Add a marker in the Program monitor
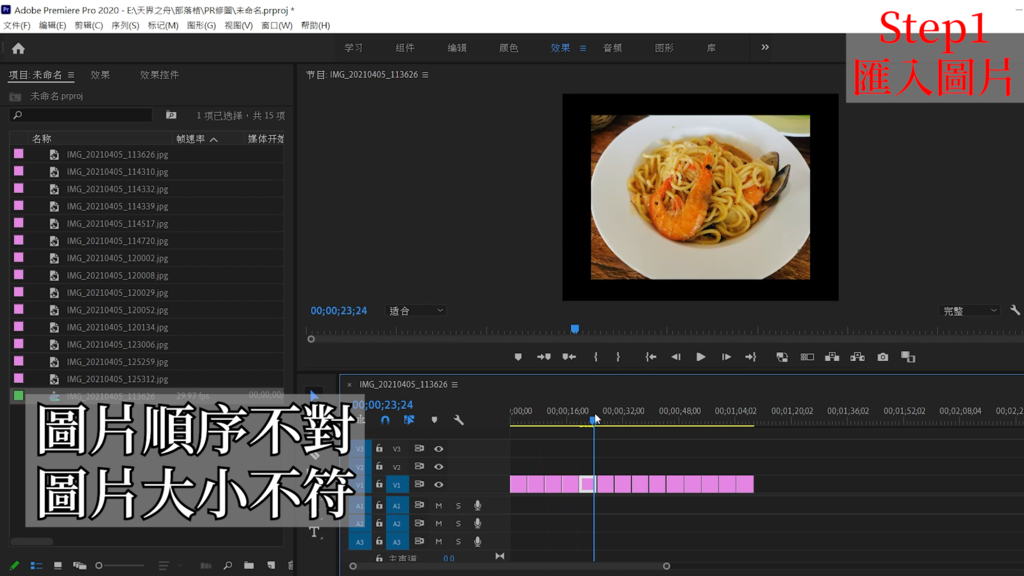Screen dimensions: 1024x576 [x=518, y=357]
